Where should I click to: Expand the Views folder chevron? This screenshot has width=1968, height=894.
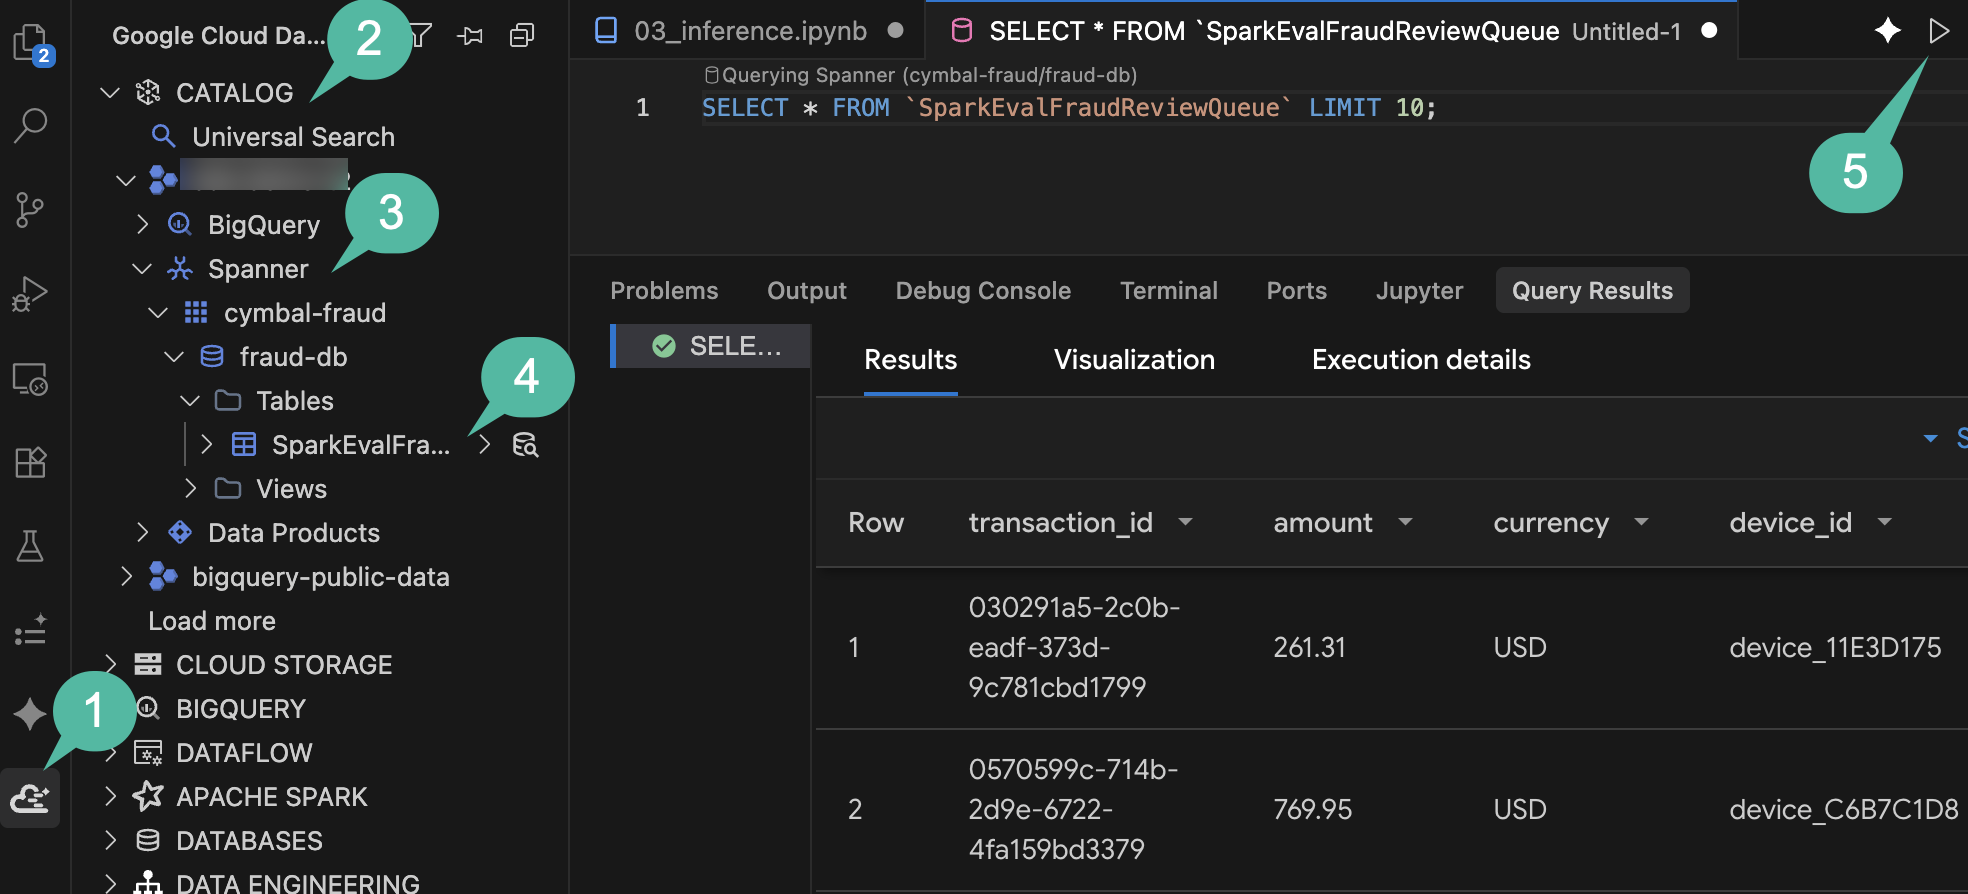(x=190, y=489)
